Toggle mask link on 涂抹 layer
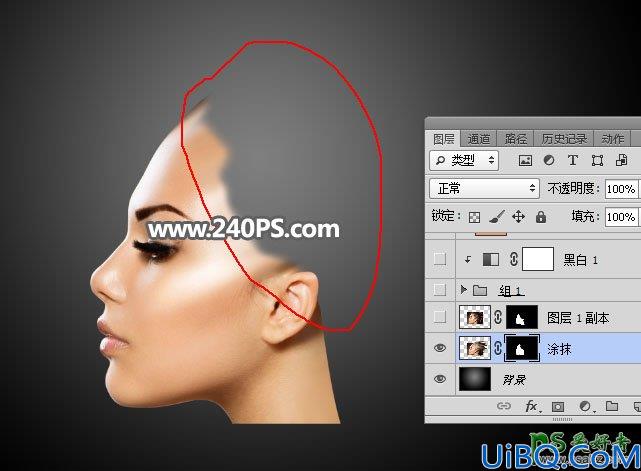The height and width of the screenshot is (471, 641). 498,348
